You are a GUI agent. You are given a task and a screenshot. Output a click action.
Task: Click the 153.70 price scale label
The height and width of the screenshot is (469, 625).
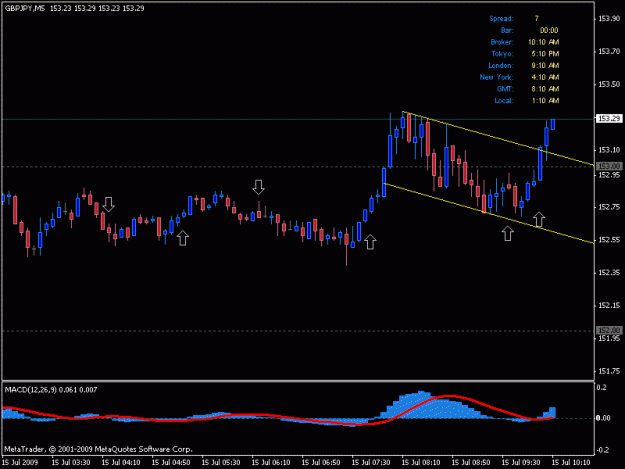tap(609, 51)
